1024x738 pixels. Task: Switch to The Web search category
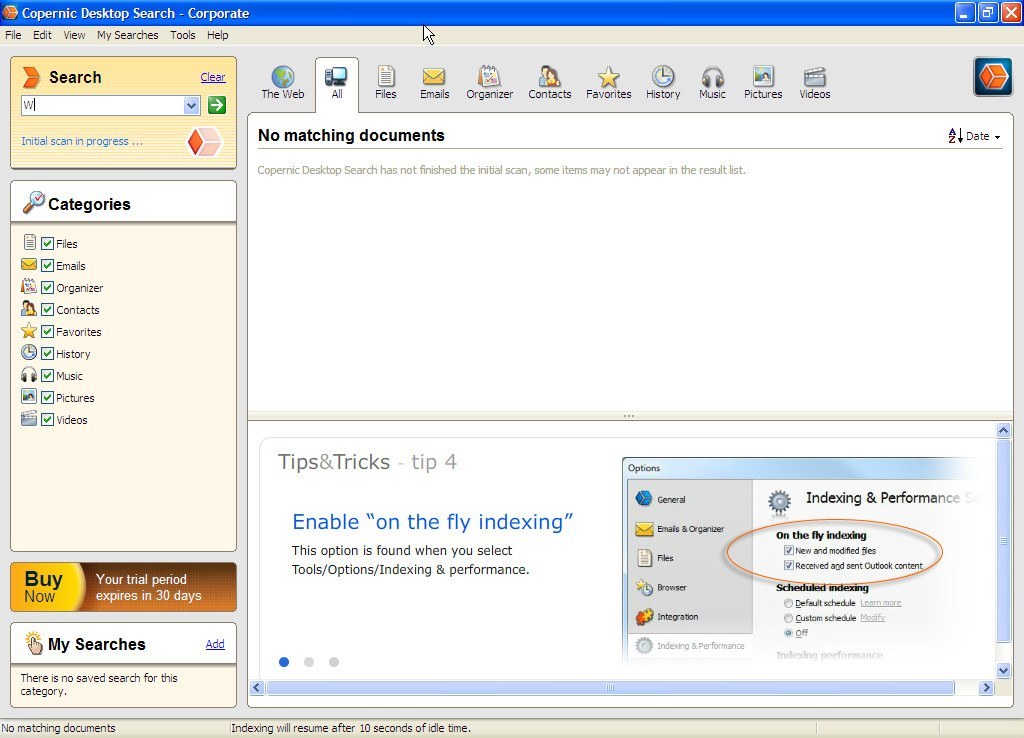[283, 82]
